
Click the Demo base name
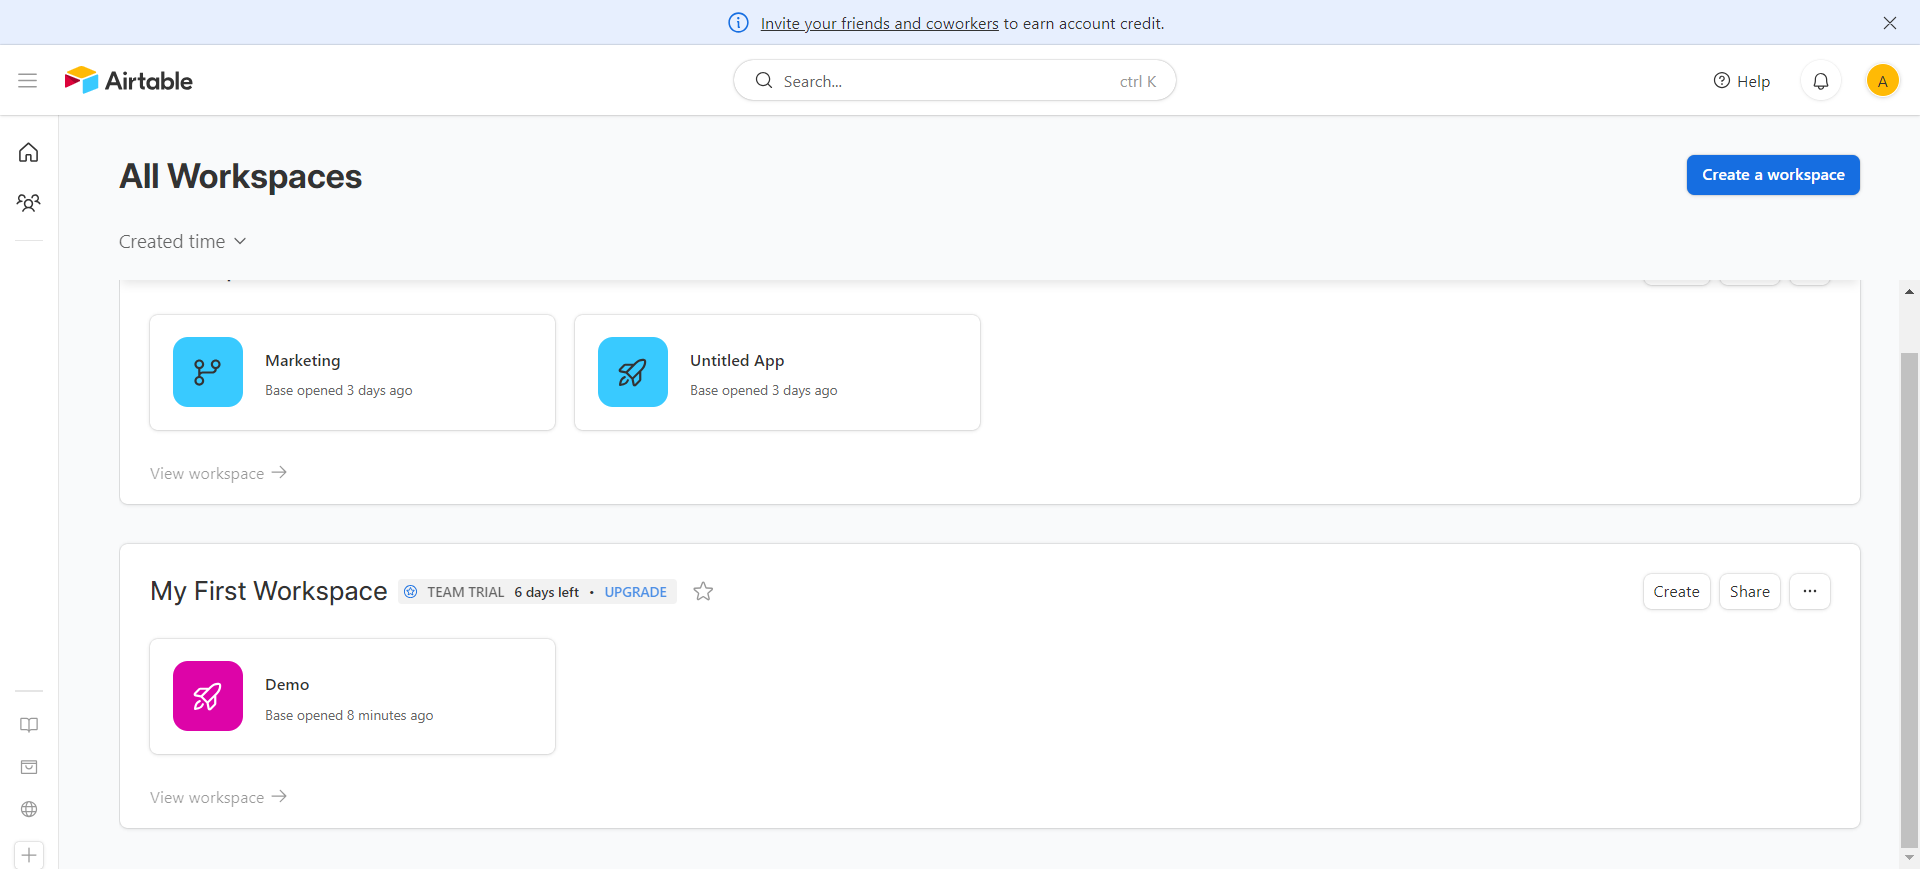[x=287, y=685]
